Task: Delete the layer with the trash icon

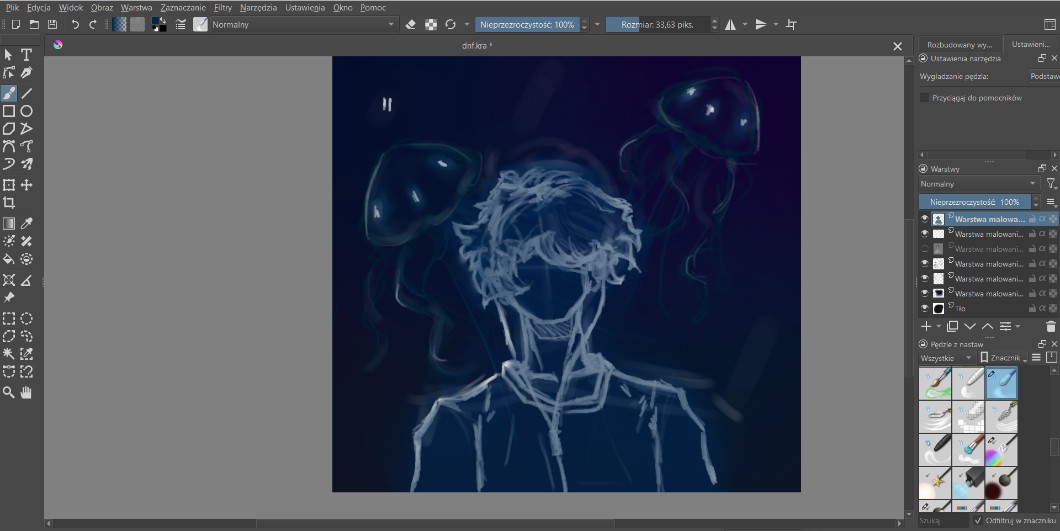Action: [1050, 326]
